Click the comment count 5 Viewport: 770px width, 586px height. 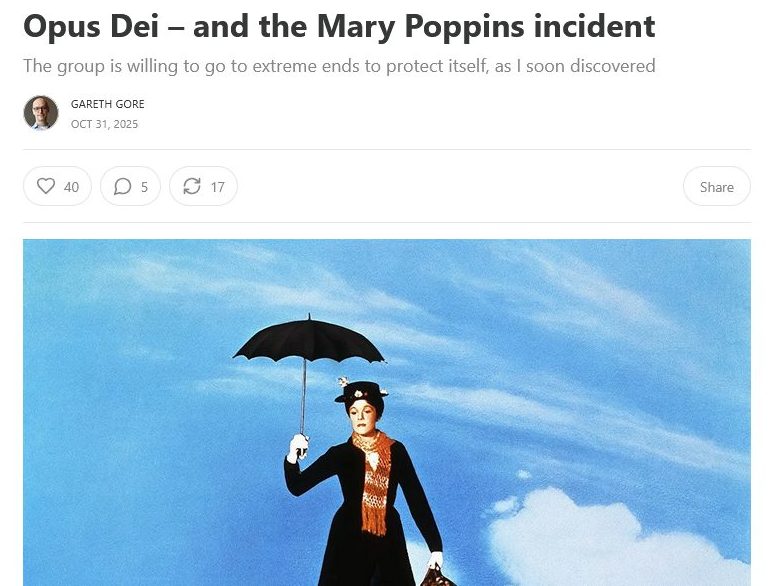click(x=144, y=187)
